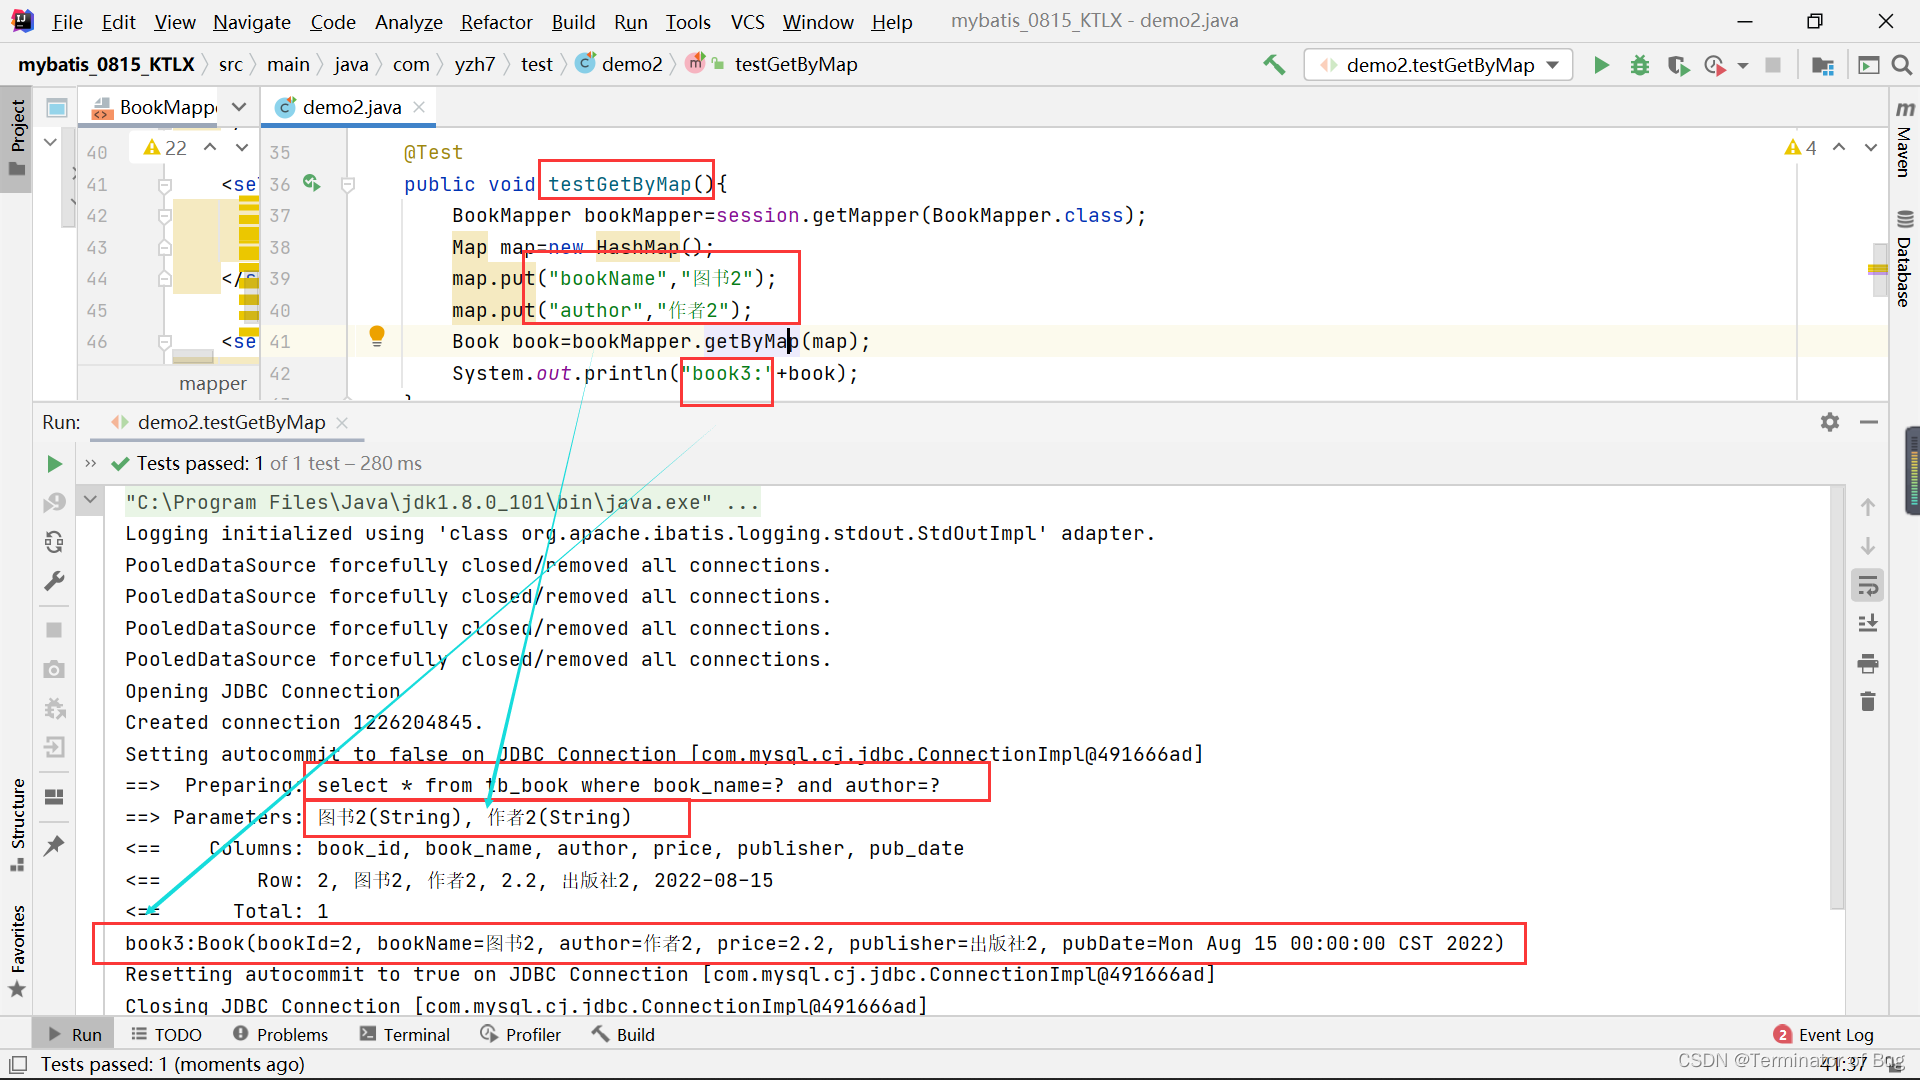Viewport: 1920px width, 1080px height.
Task: Rerun test in Run panel
Action: point(54,463)
